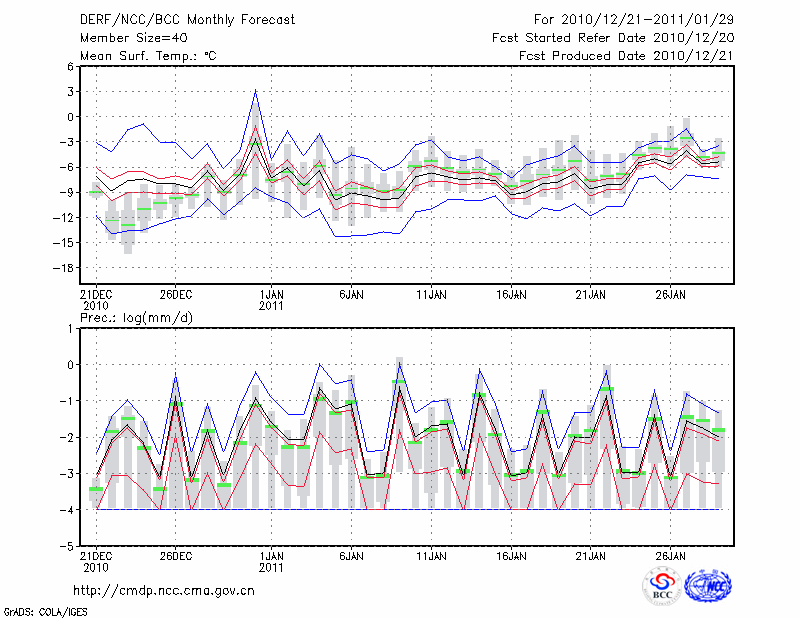Click 16JAN tick below precipitation chart

(x=511, y=555)
